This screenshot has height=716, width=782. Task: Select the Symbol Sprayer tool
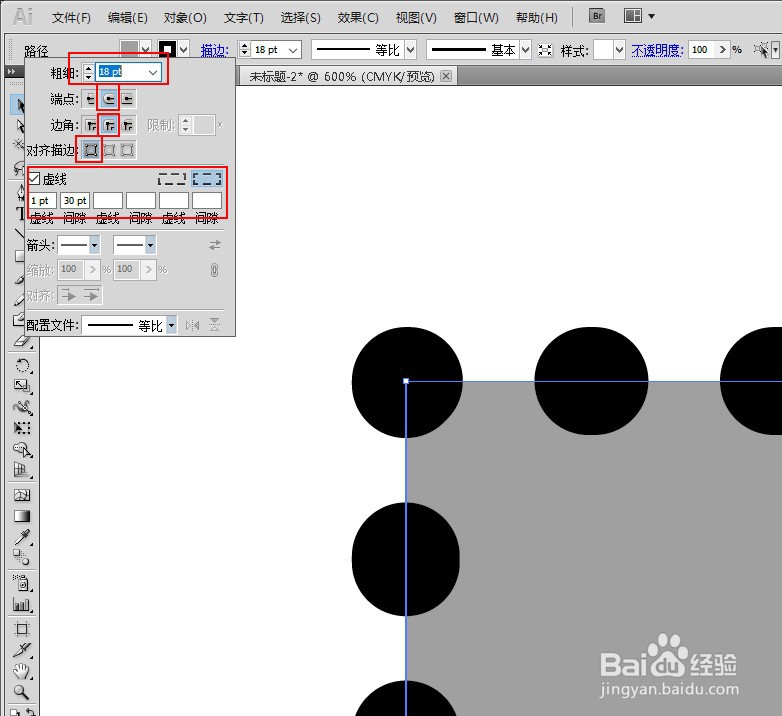click(x=22, y=583)
